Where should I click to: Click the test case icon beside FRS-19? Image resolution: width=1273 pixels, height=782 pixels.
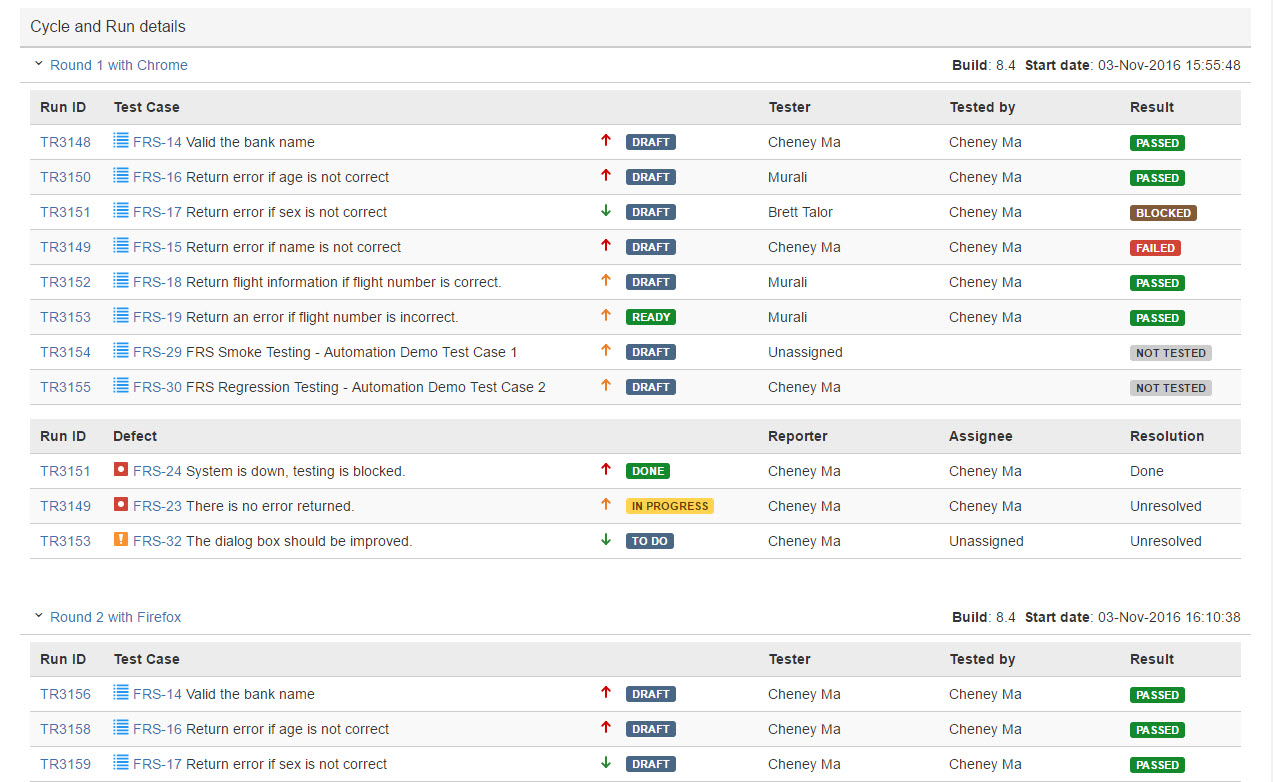[121, 315]
